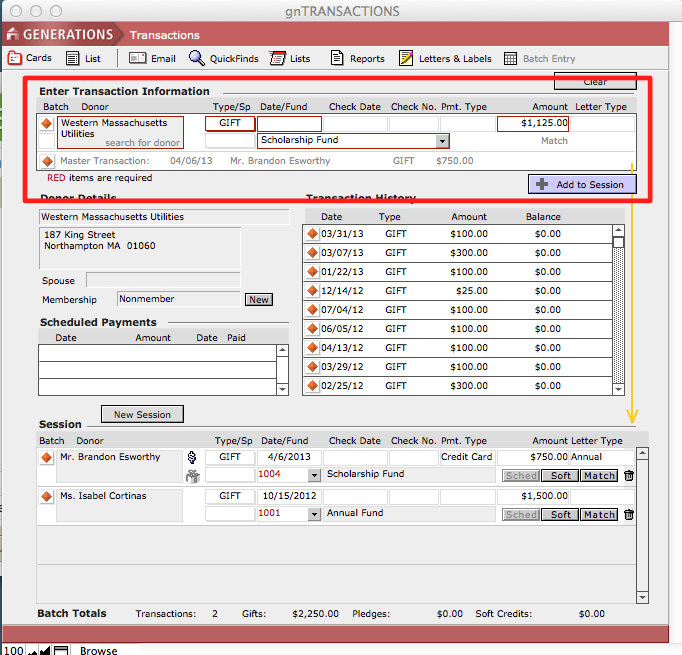This screenshot has width=682, height=655.
Task: Delete Brandon Esworthy's session transaction
Action: point(629,476)
